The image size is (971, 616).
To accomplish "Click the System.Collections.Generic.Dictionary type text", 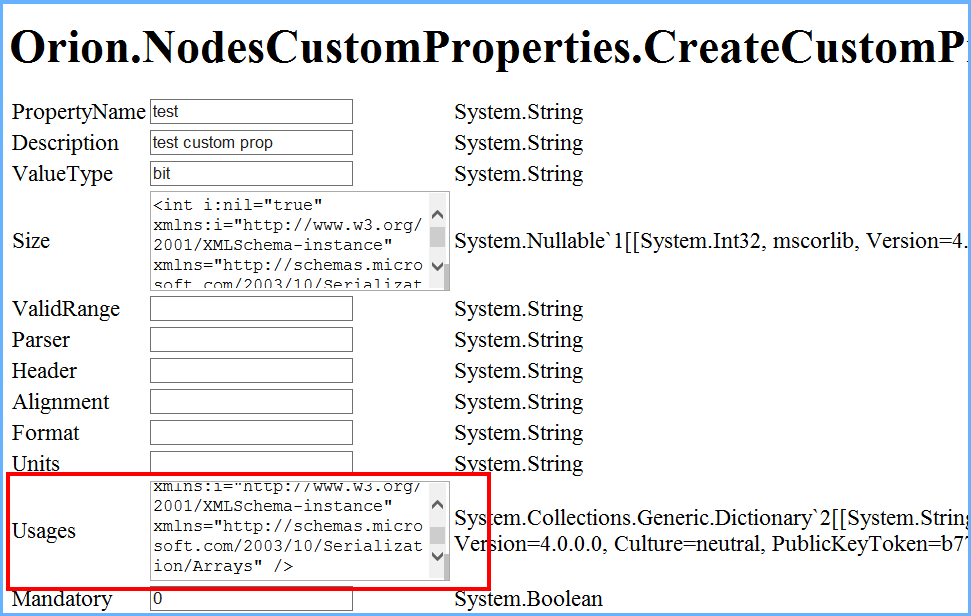I will click(x=711, y=531).
